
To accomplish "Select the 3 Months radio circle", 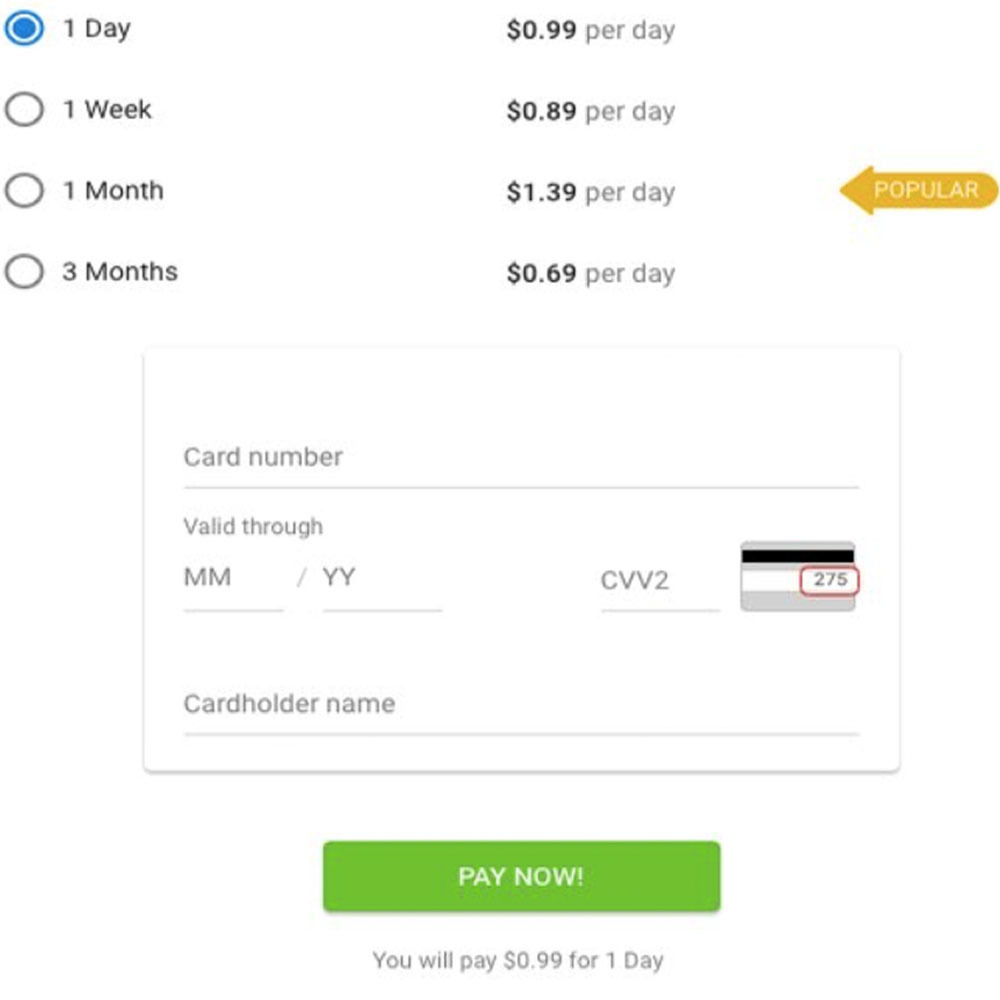I will click(x=24, y=272).
